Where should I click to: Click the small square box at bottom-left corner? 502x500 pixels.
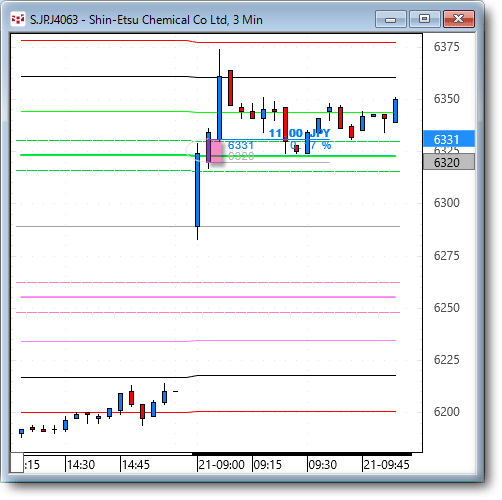17,462
